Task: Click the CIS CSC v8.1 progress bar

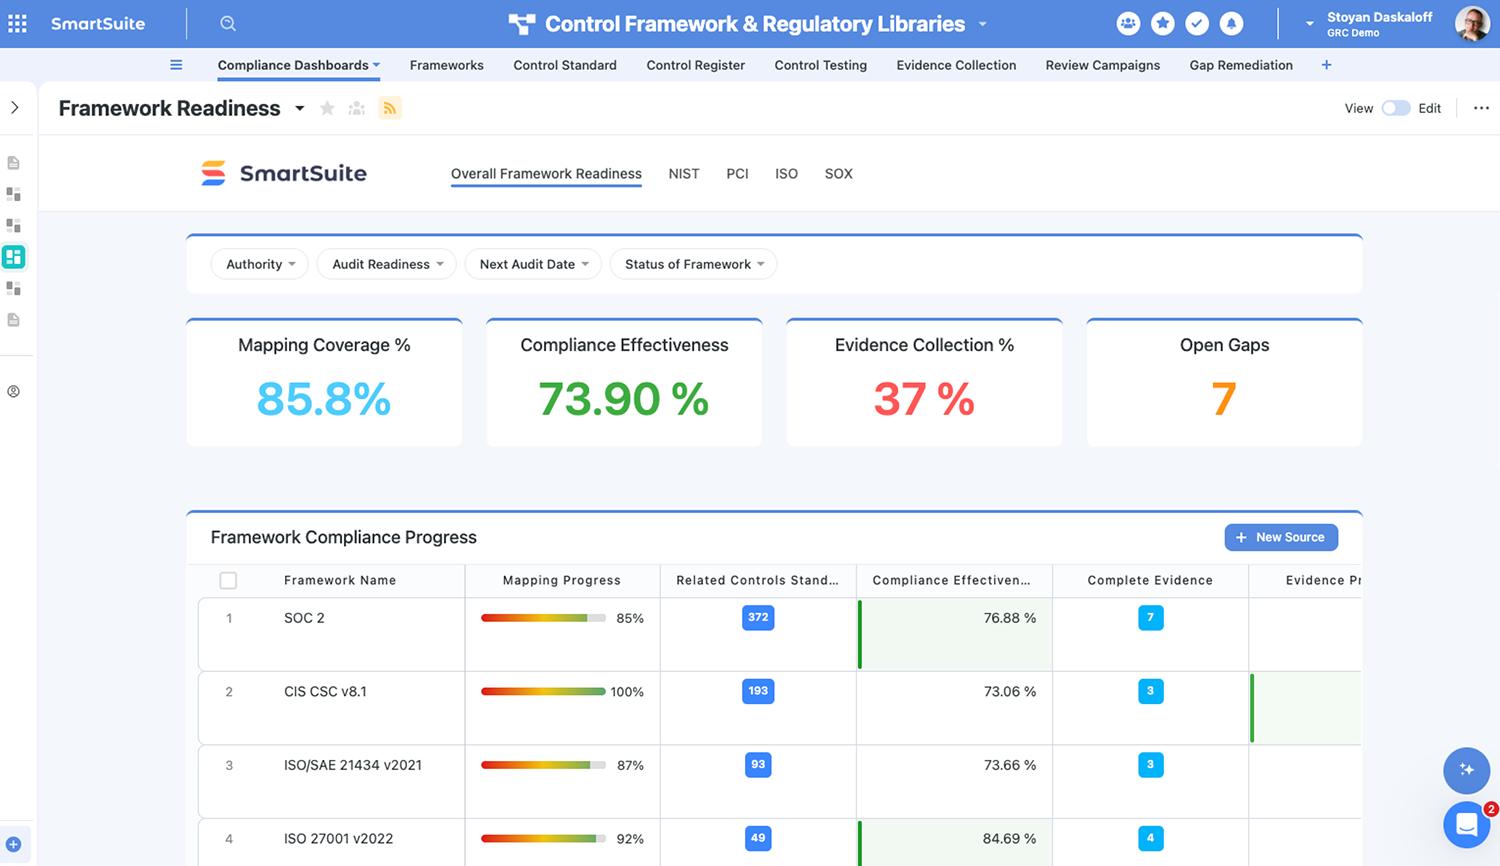Action: coord(543,692)
